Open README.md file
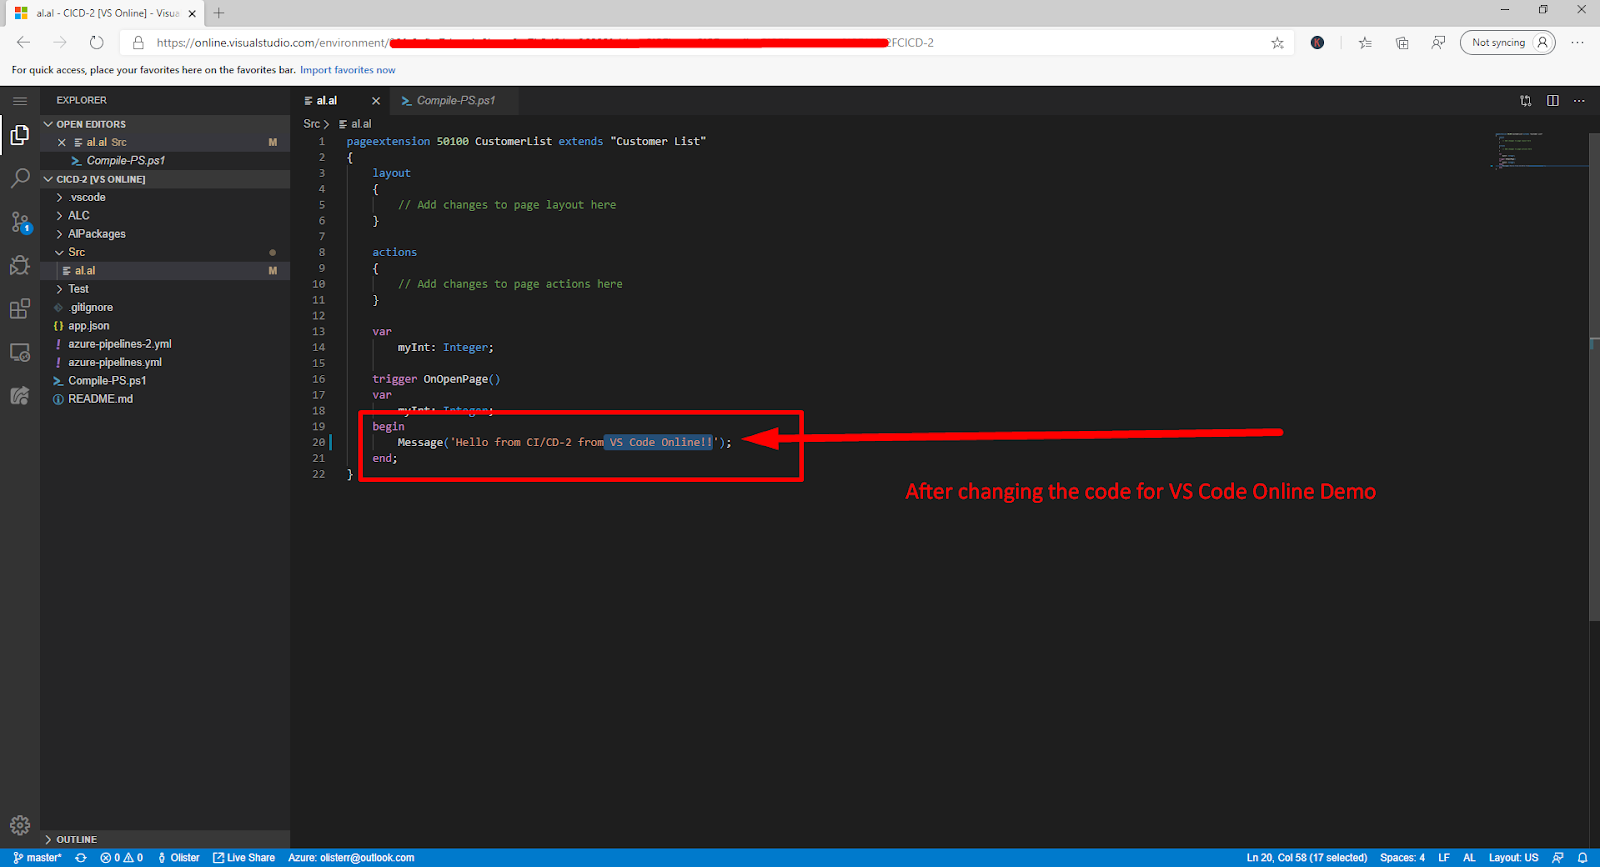 (165, 399)
